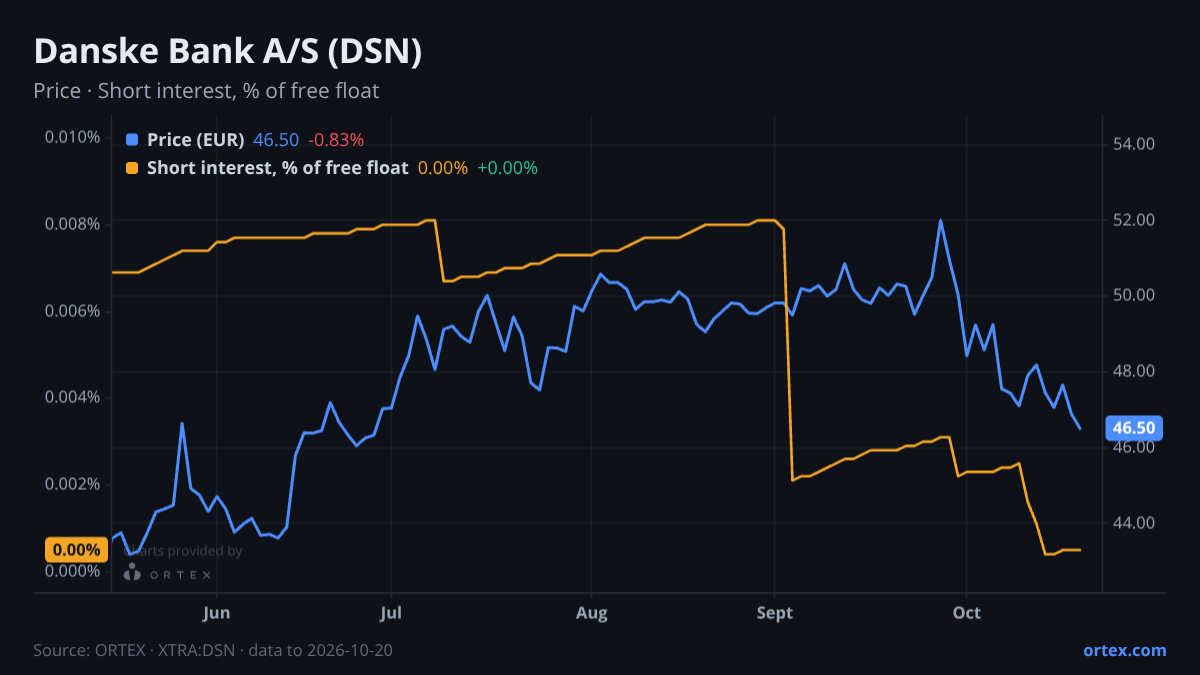Click the blue Price (EUR) legend marker

click(132, 140)
